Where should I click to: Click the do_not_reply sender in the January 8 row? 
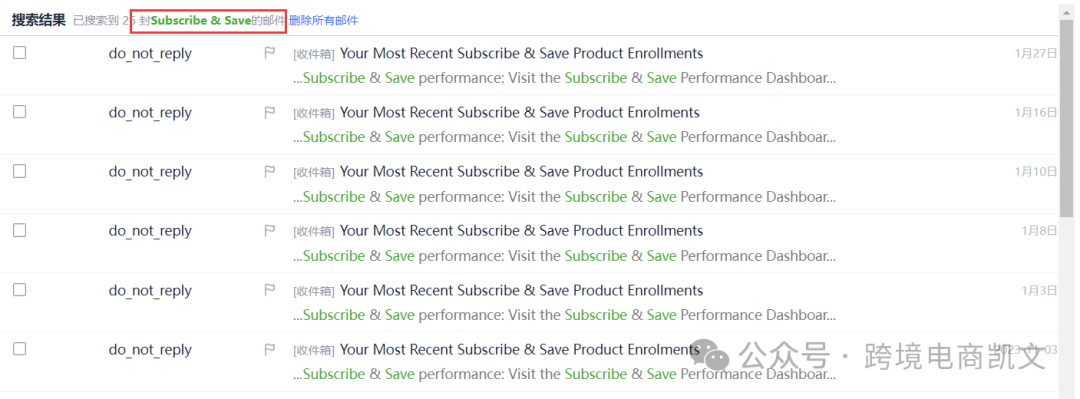coord(150,232)
